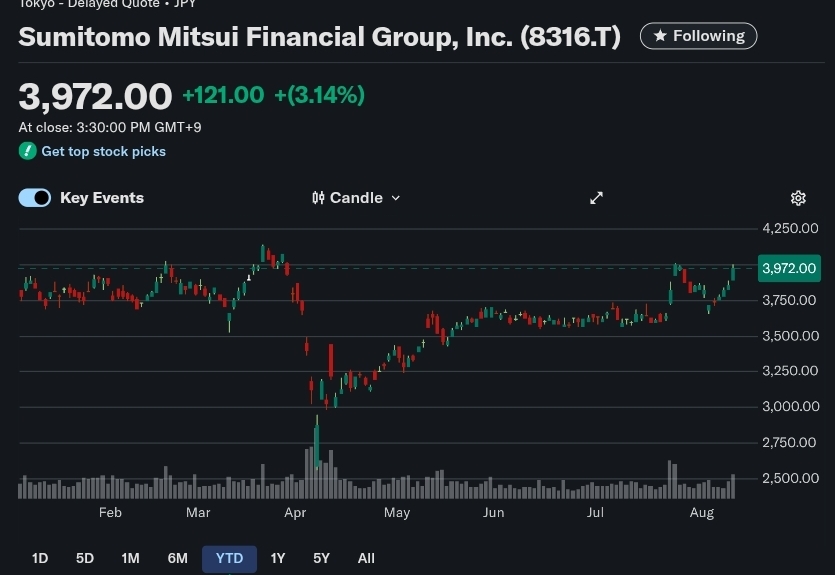The height and width of the screenshot is (575, 835).
Task: Click the Feb month axis label
Action: click(x=110, y=513)
